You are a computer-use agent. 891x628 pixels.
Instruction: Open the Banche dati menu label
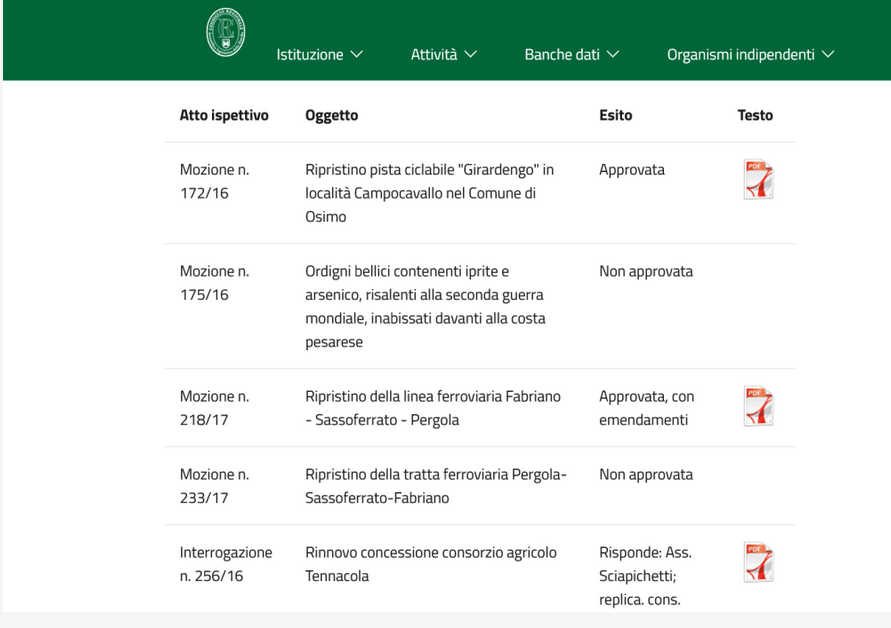[562, 54]
